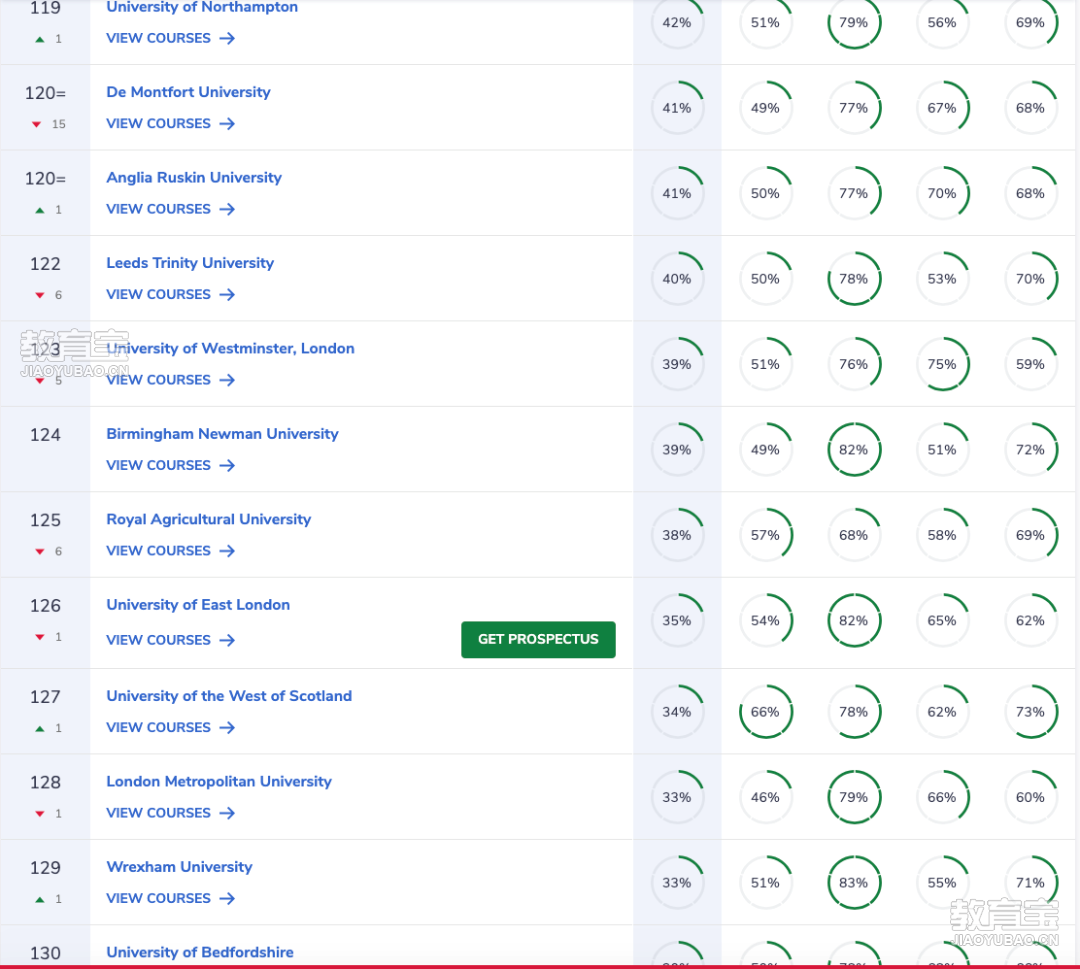Image resolution: width=1080 pixels, height=969 pixels.
Task: Click VIEW COURSES under Birmingham Newman University
Action: point(170,466)
